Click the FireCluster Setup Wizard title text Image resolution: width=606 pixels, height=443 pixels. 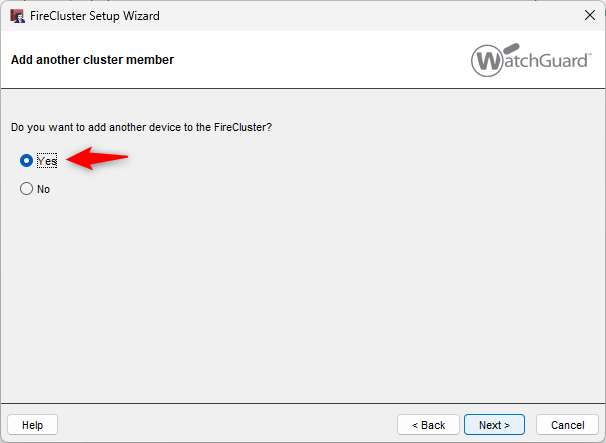[95, 16]
